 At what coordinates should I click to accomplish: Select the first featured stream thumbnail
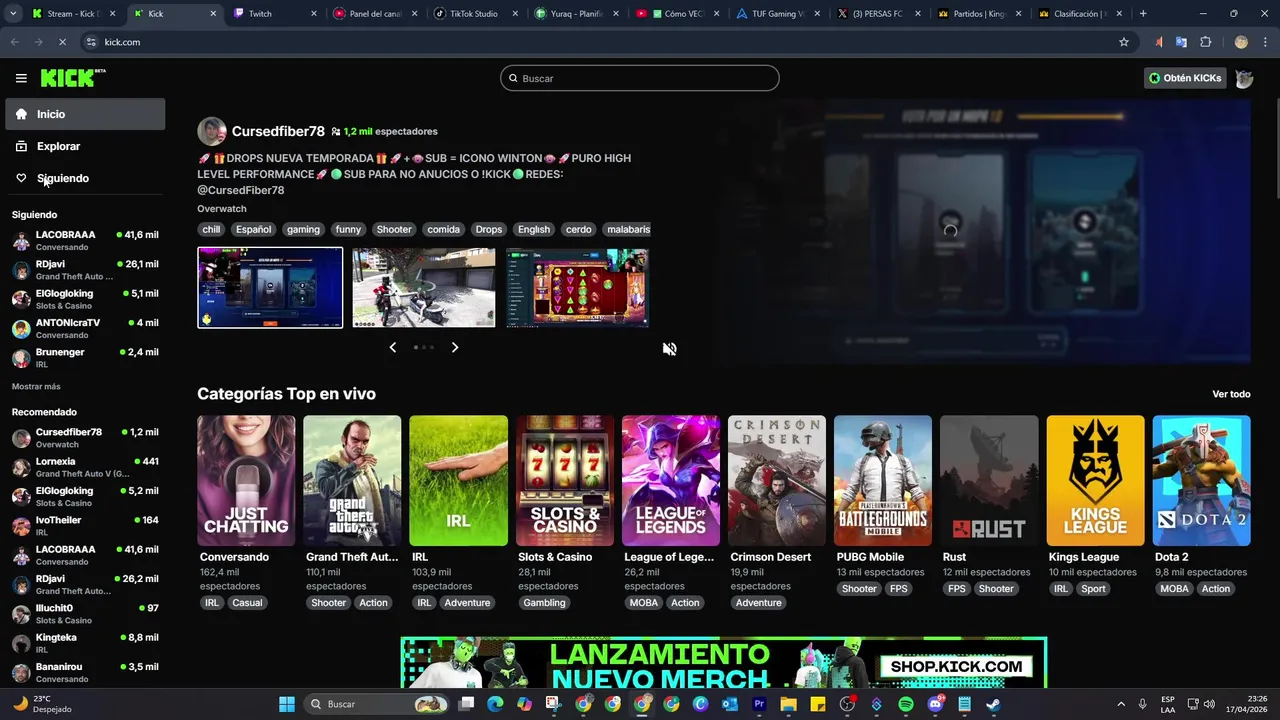270,288
